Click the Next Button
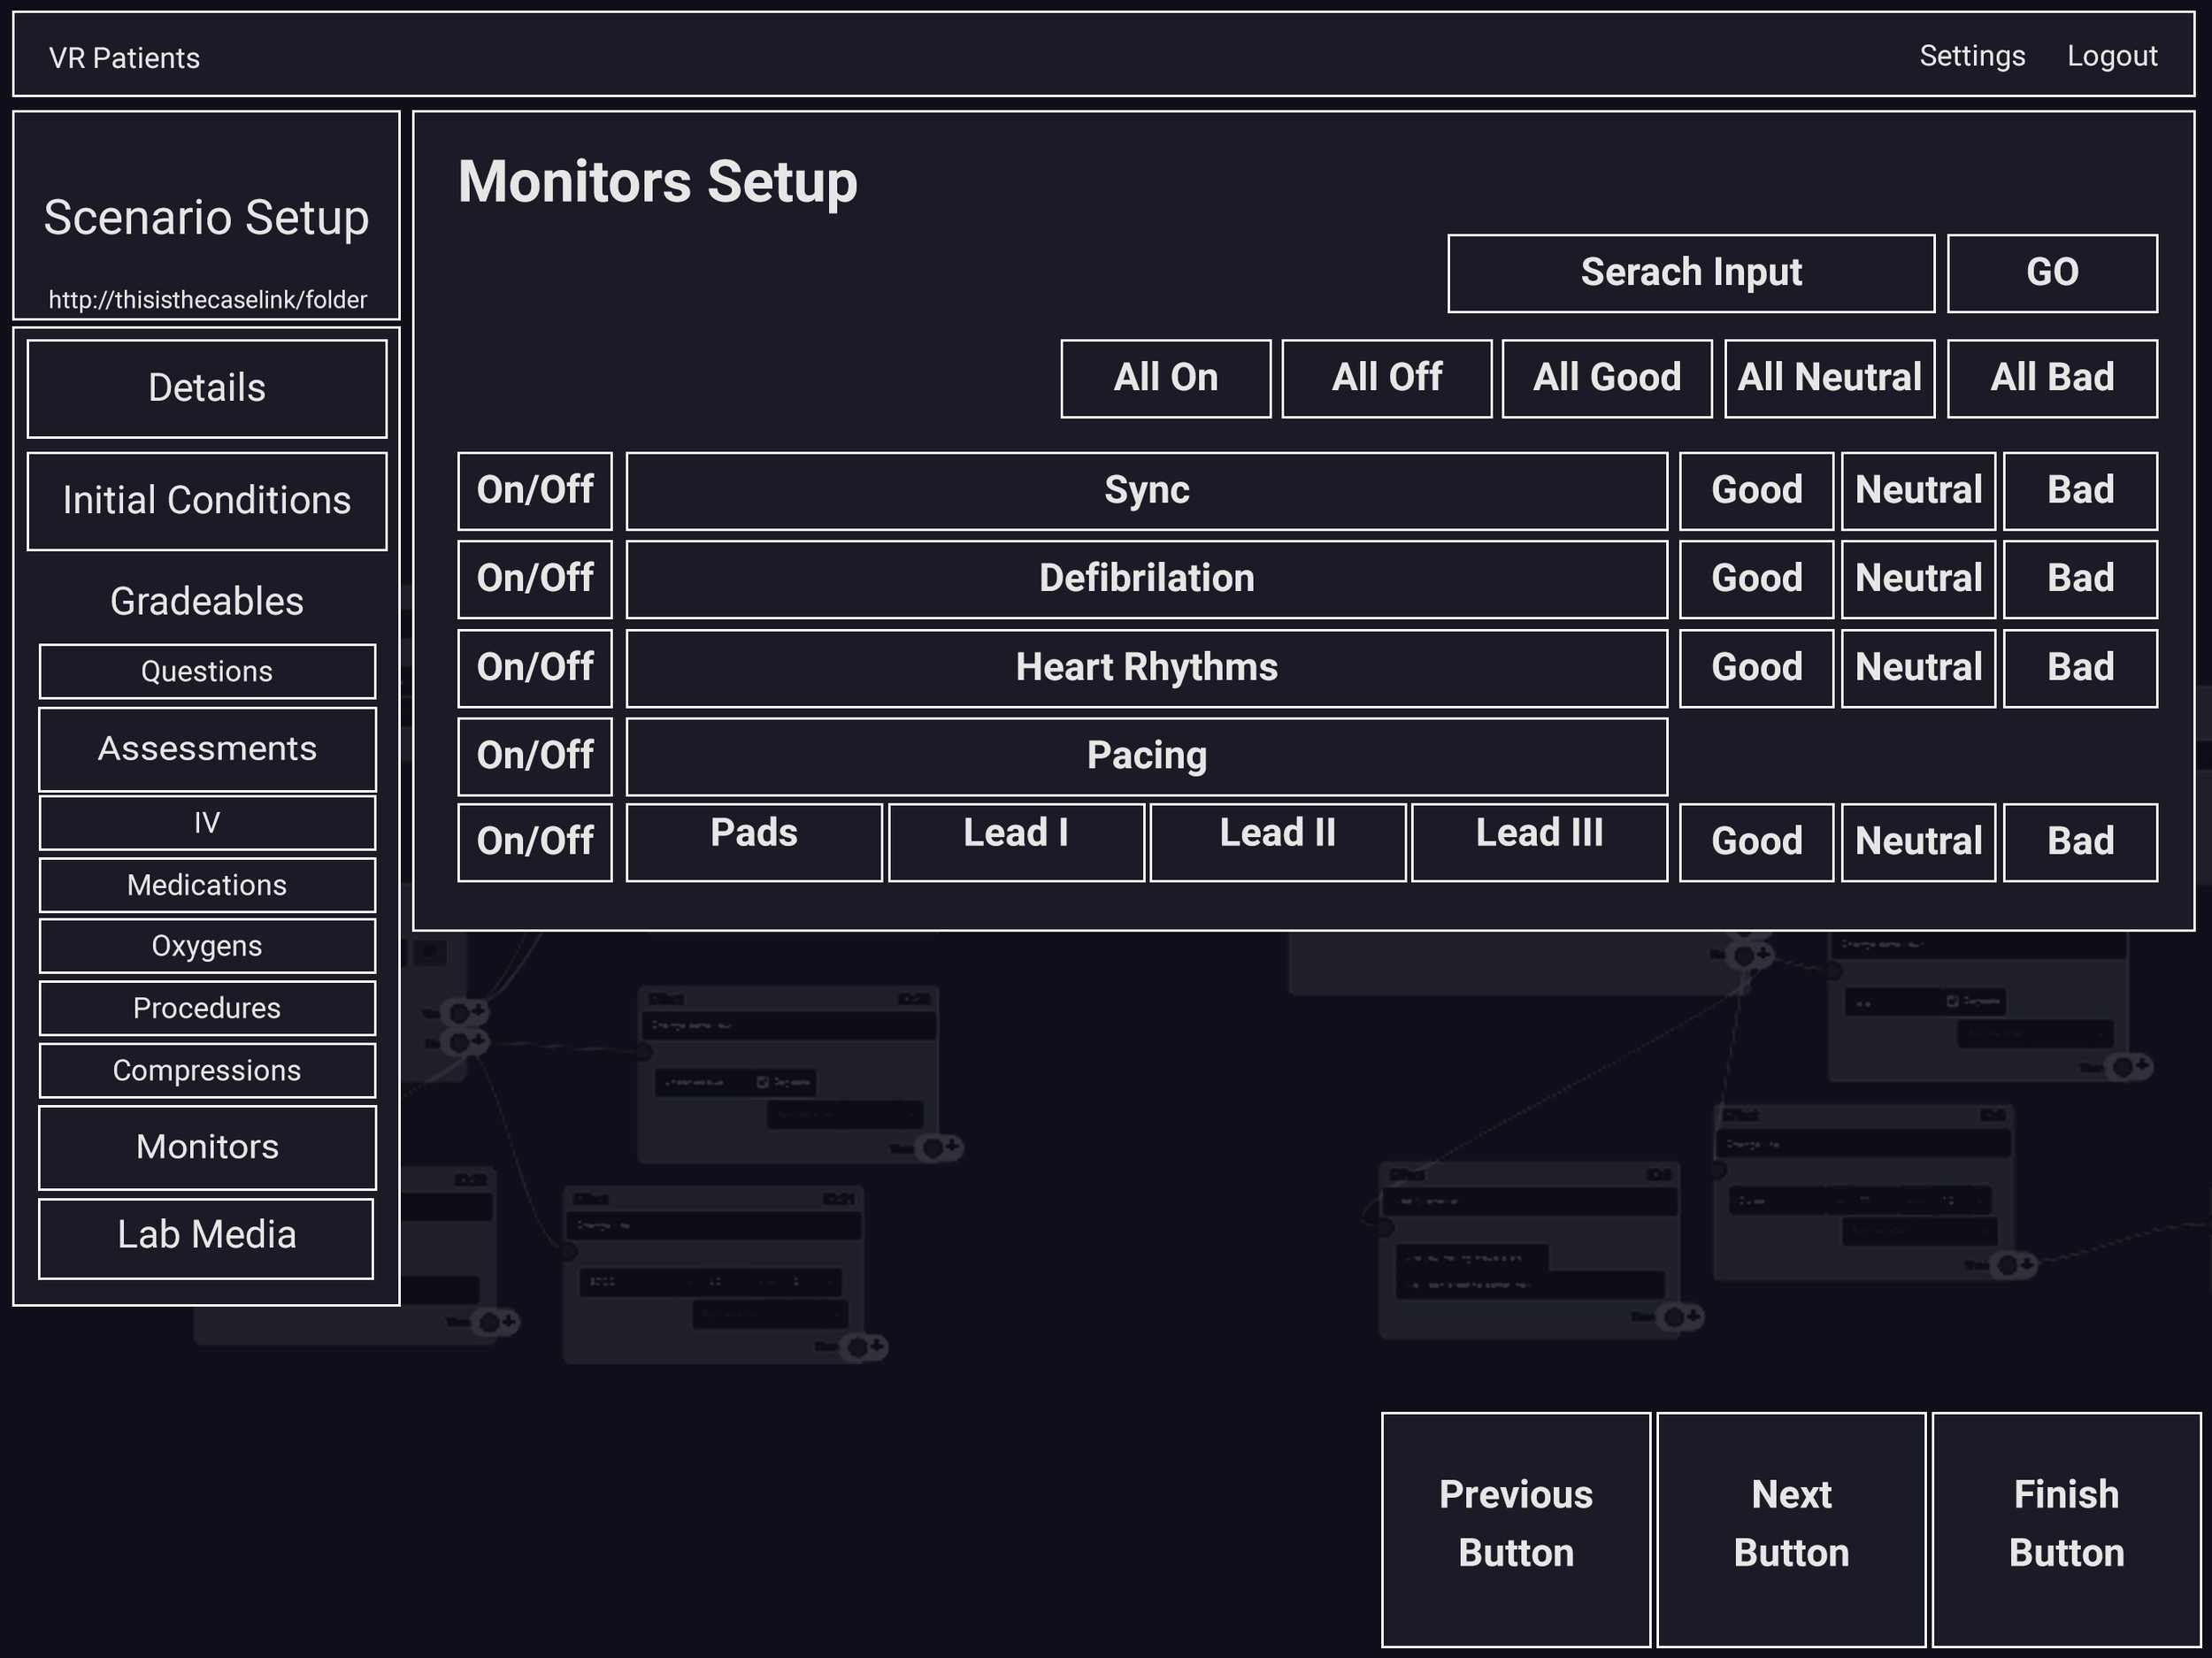 1790,1528
